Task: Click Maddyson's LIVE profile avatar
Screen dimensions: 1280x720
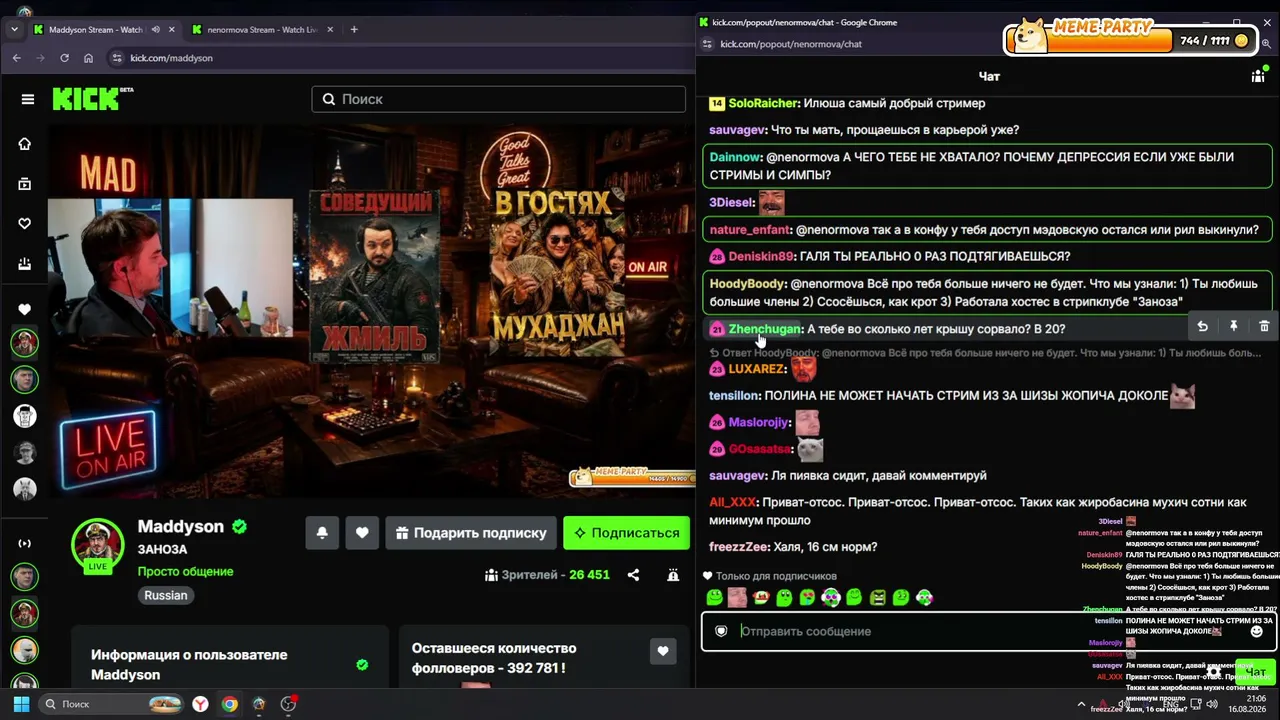Action: point(97,544)
